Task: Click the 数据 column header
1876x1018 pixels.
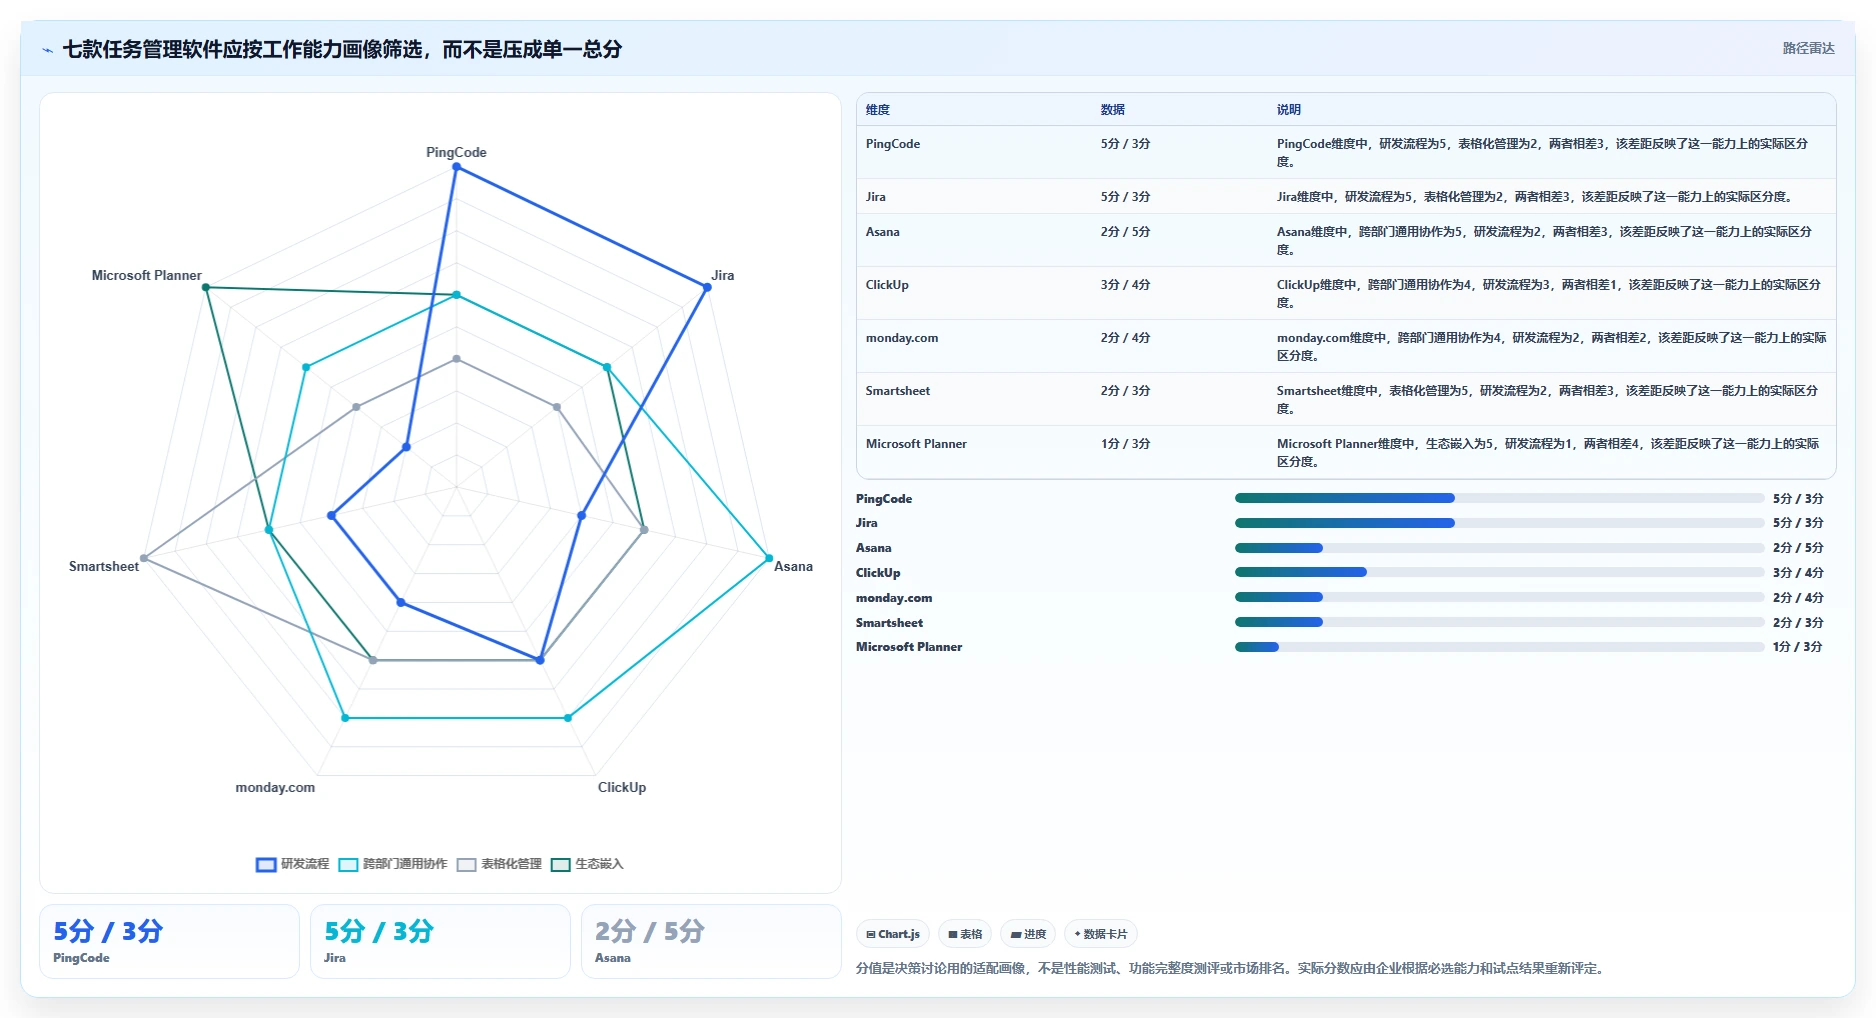Action: (1113, 110)
